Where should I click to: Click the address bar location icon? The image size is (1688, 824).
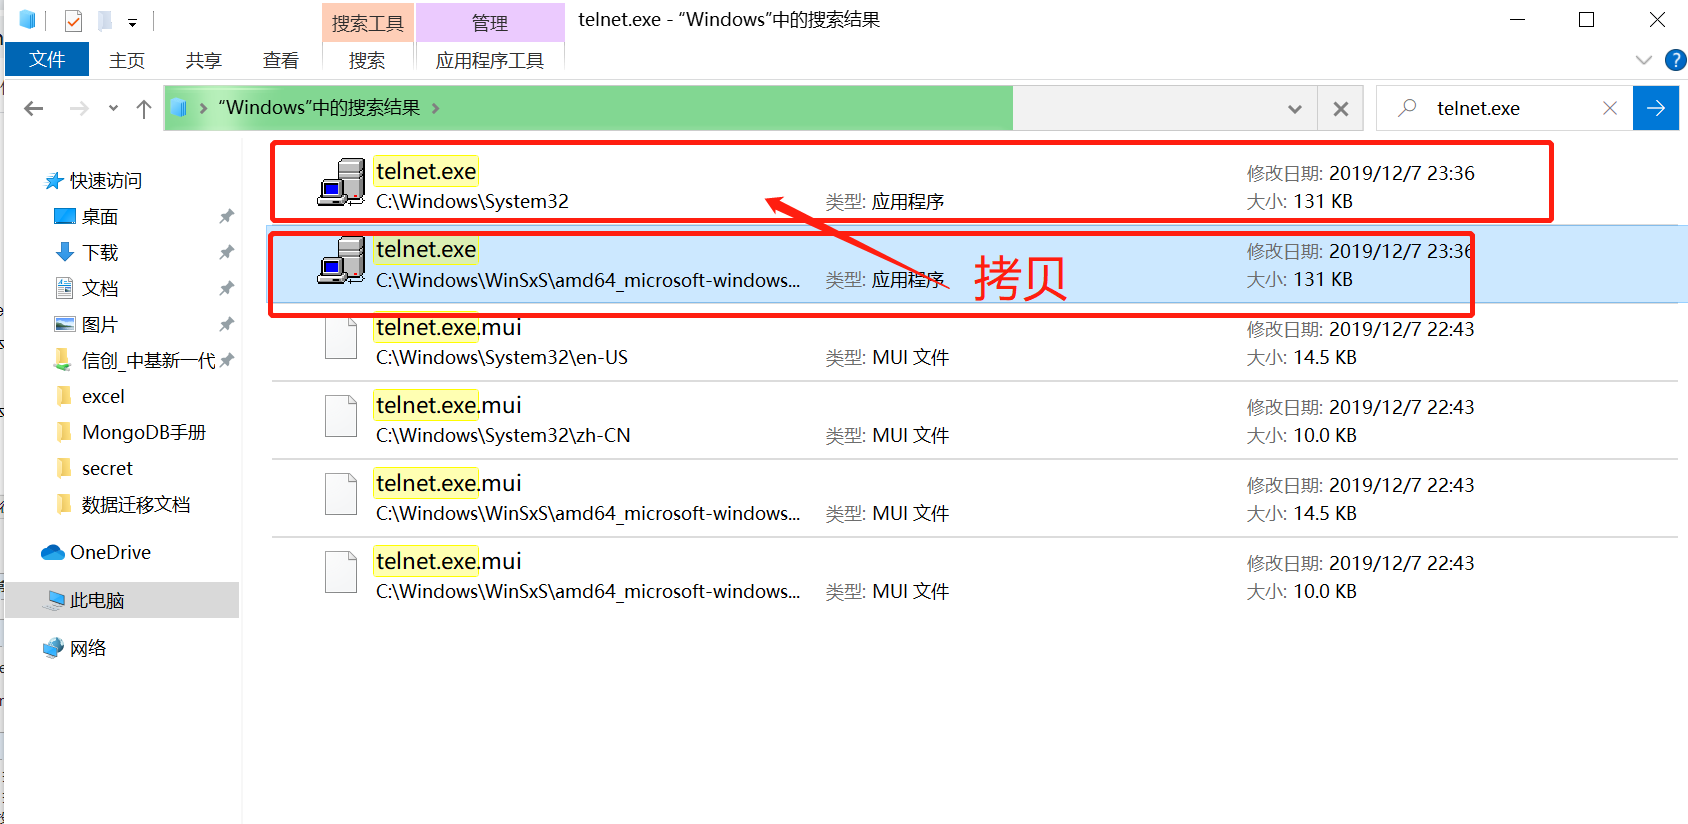(x=179, y=108)
